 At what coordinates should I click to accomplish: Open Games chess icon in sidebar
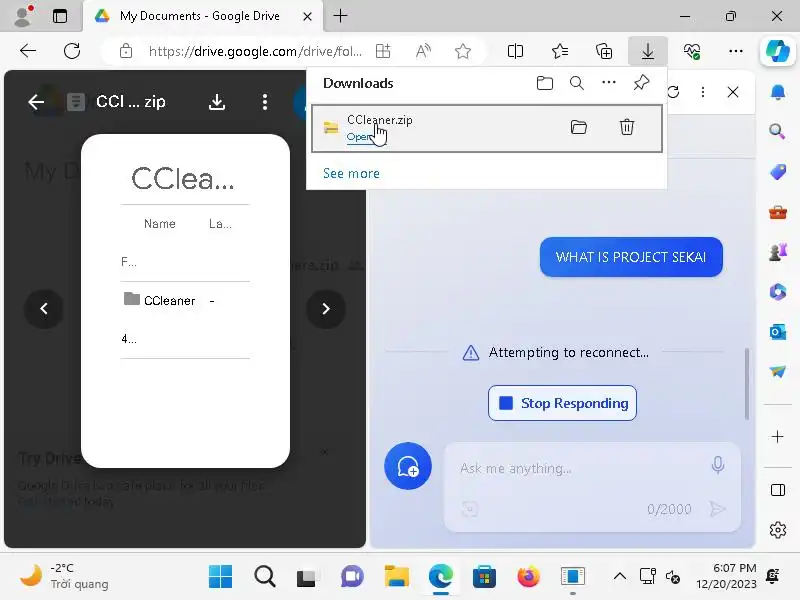tap(778, 252)
